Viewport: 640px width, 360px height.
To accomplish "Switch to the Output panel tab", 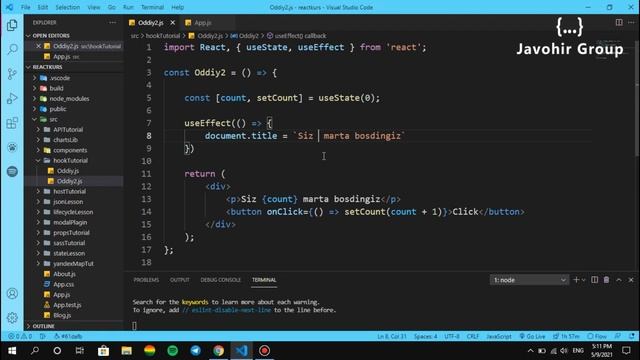I will [180, 280].
